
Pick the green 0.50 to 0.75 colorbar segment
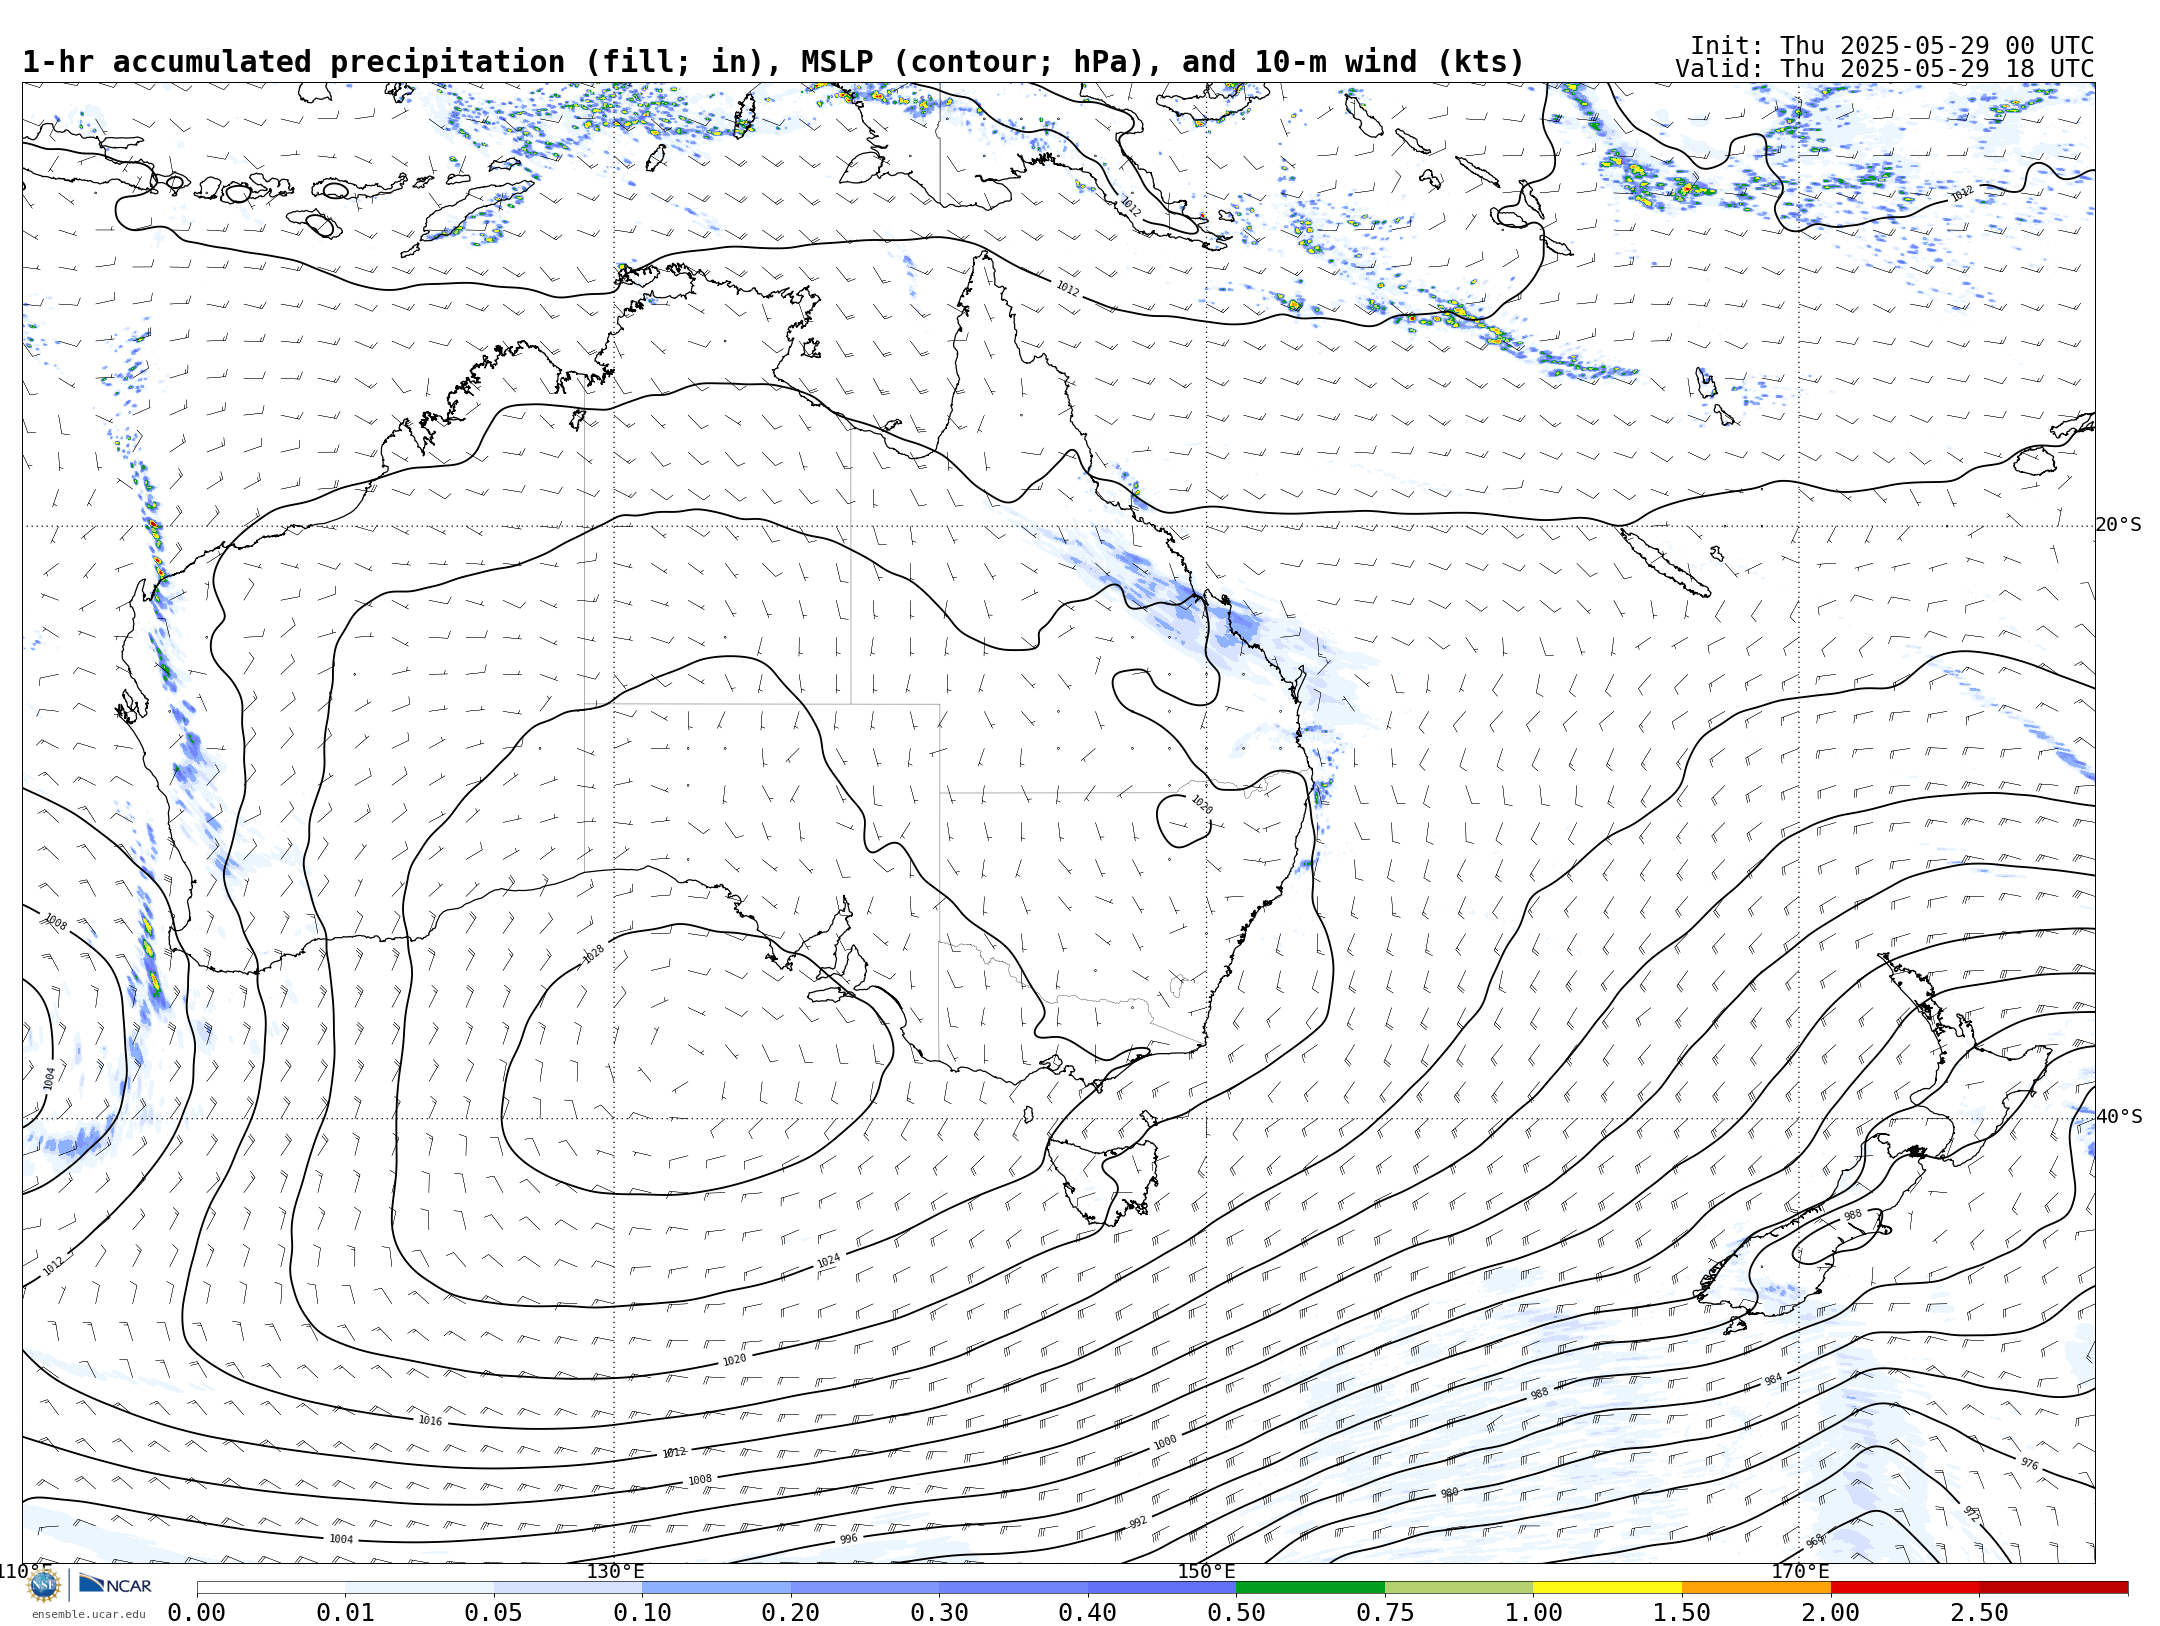[1310, 1588]
